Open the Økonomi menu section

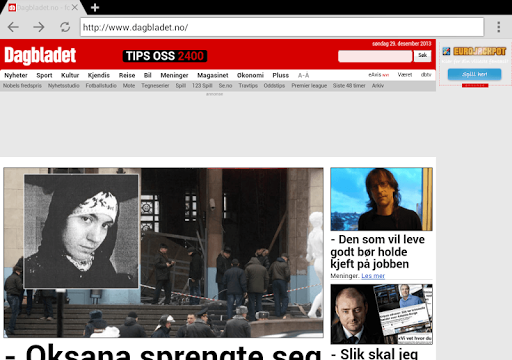point(250,75)
